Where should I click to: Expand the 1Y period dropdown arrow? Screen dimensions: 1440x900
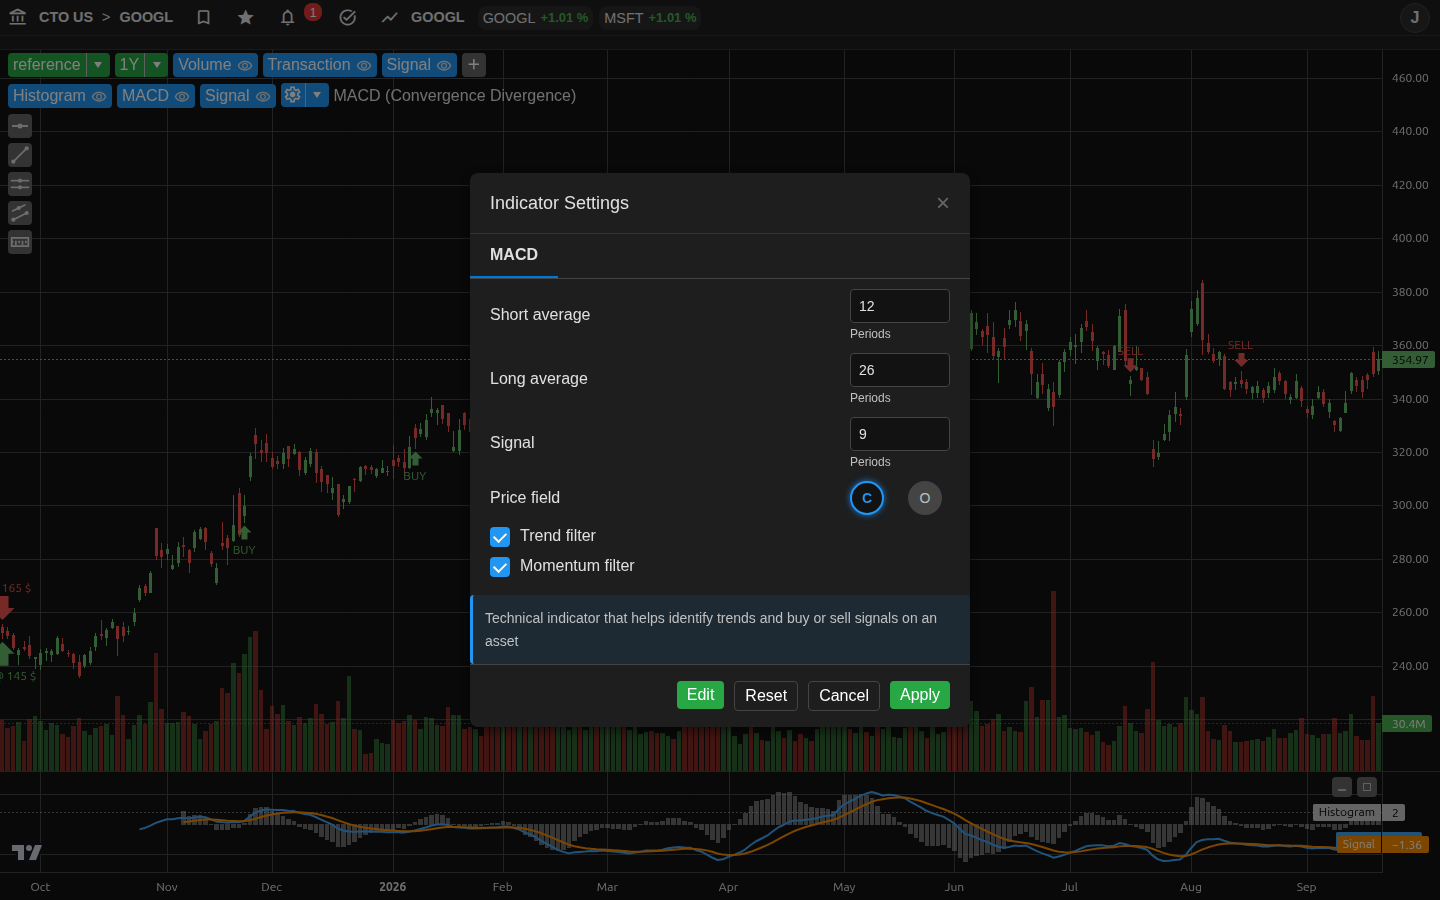(157, 65)
